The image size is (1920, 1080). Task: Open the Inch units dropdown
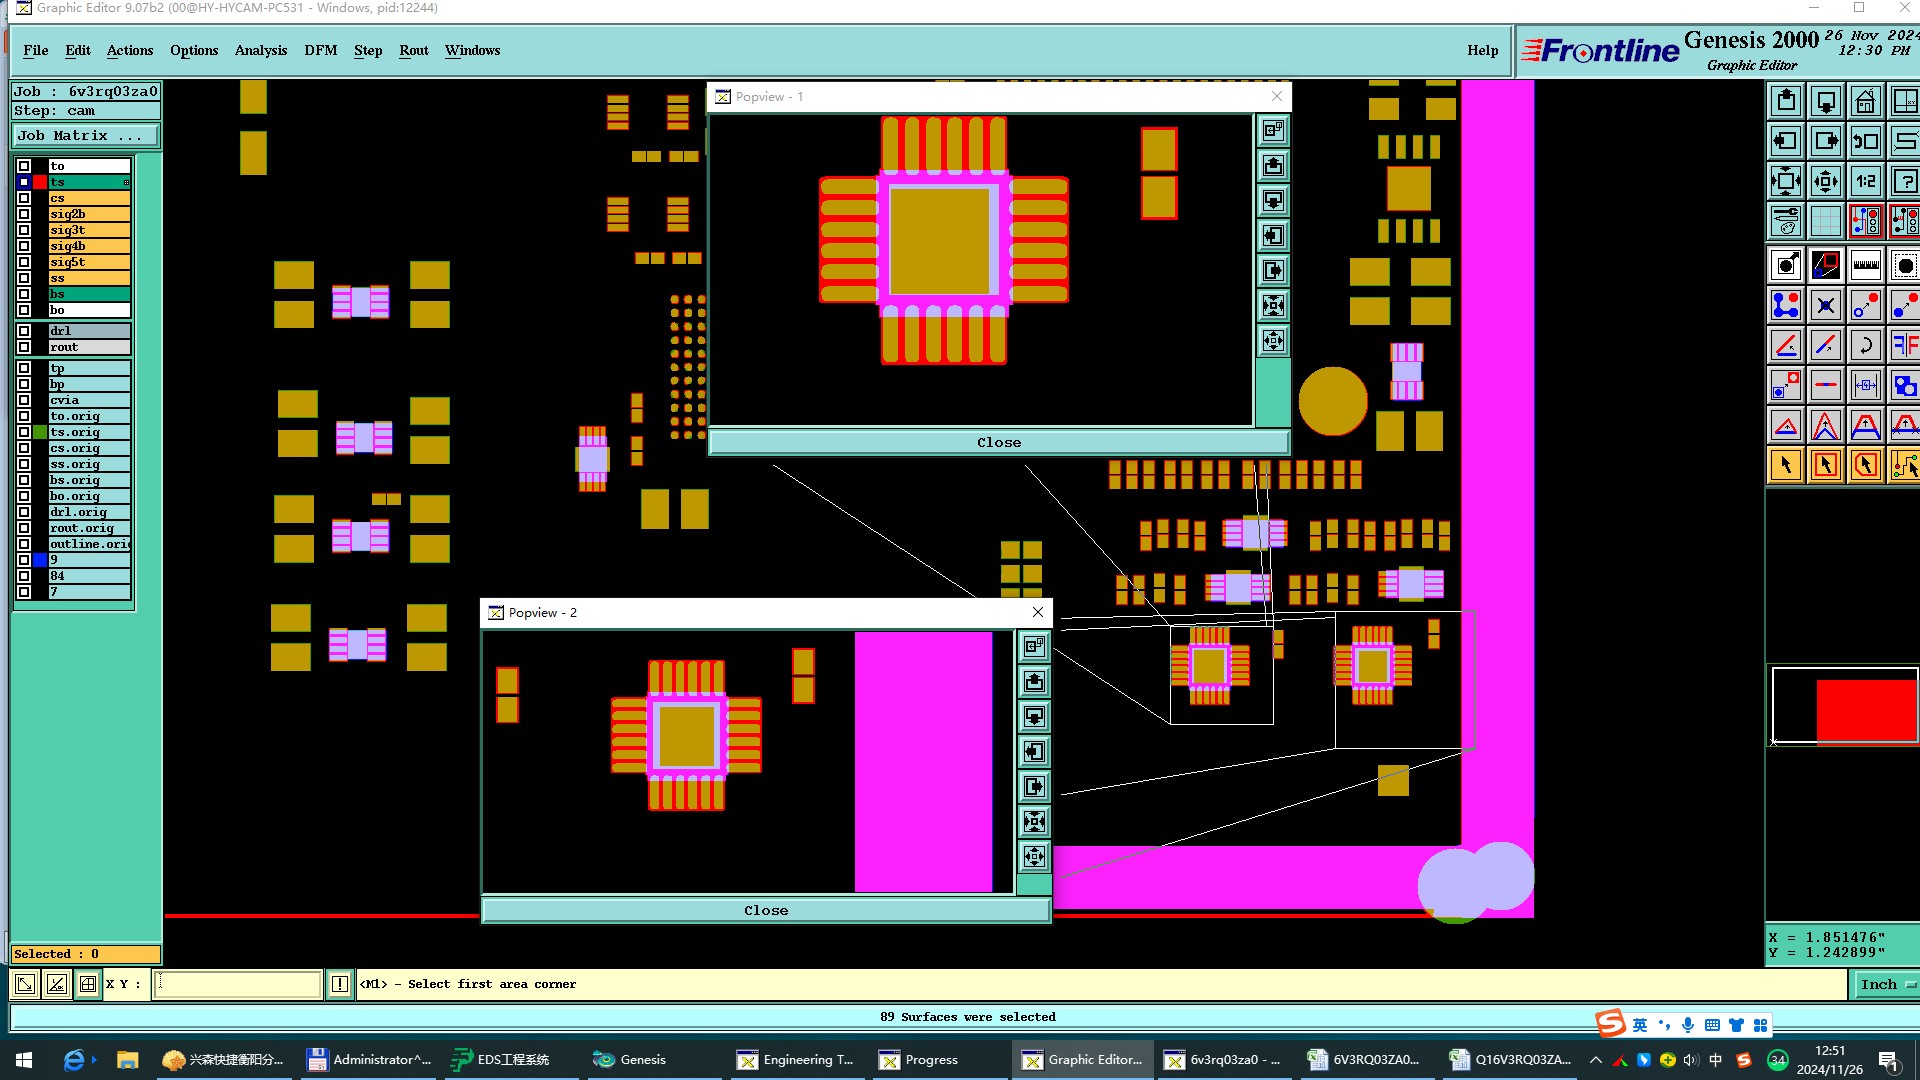click(1885, 984)
